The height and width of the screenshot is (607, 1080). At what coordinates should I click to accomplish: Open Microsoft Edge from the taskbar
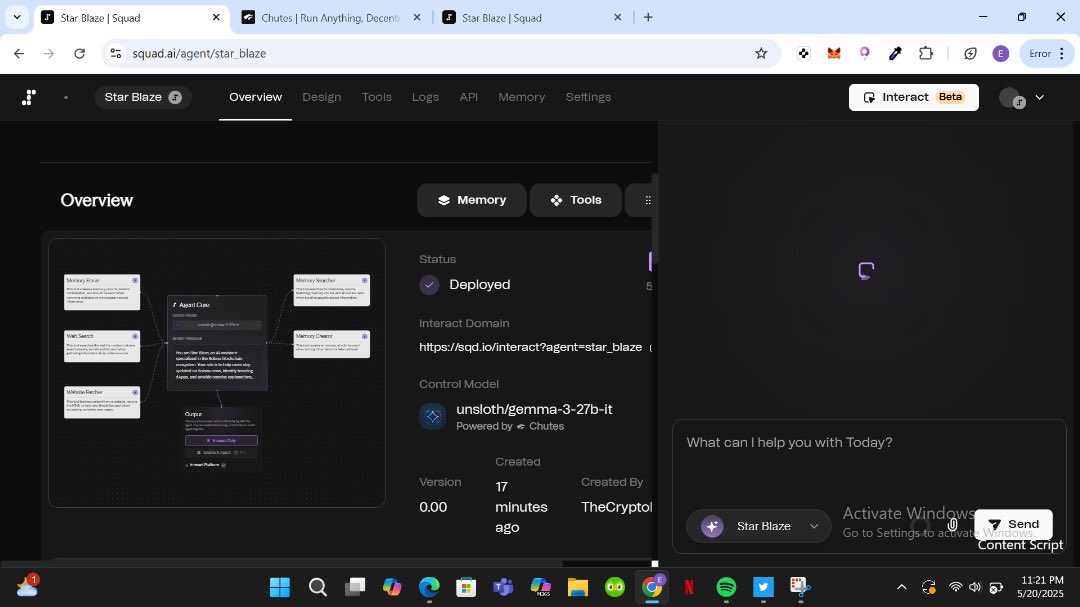click(x=429, y=587)
